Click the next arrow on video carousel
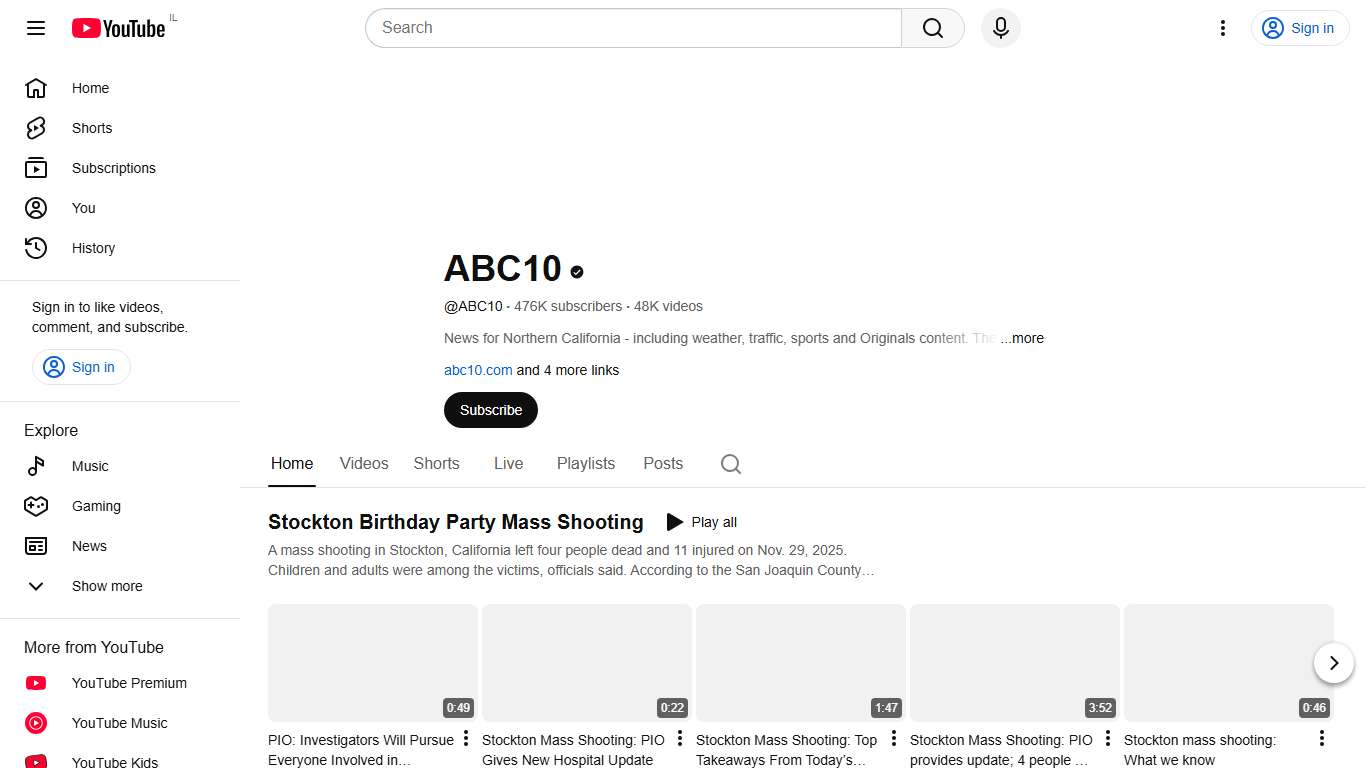This screenshot has width=1366, height=768. point(1333,662)
